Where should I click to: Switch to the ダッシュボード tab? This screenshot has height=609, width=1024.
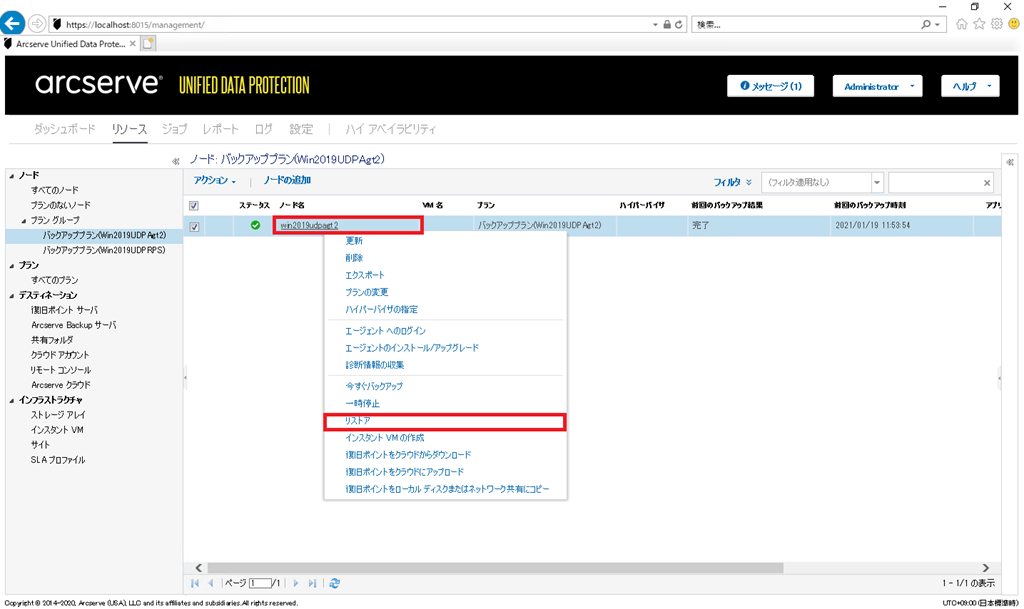click(65, 129)
